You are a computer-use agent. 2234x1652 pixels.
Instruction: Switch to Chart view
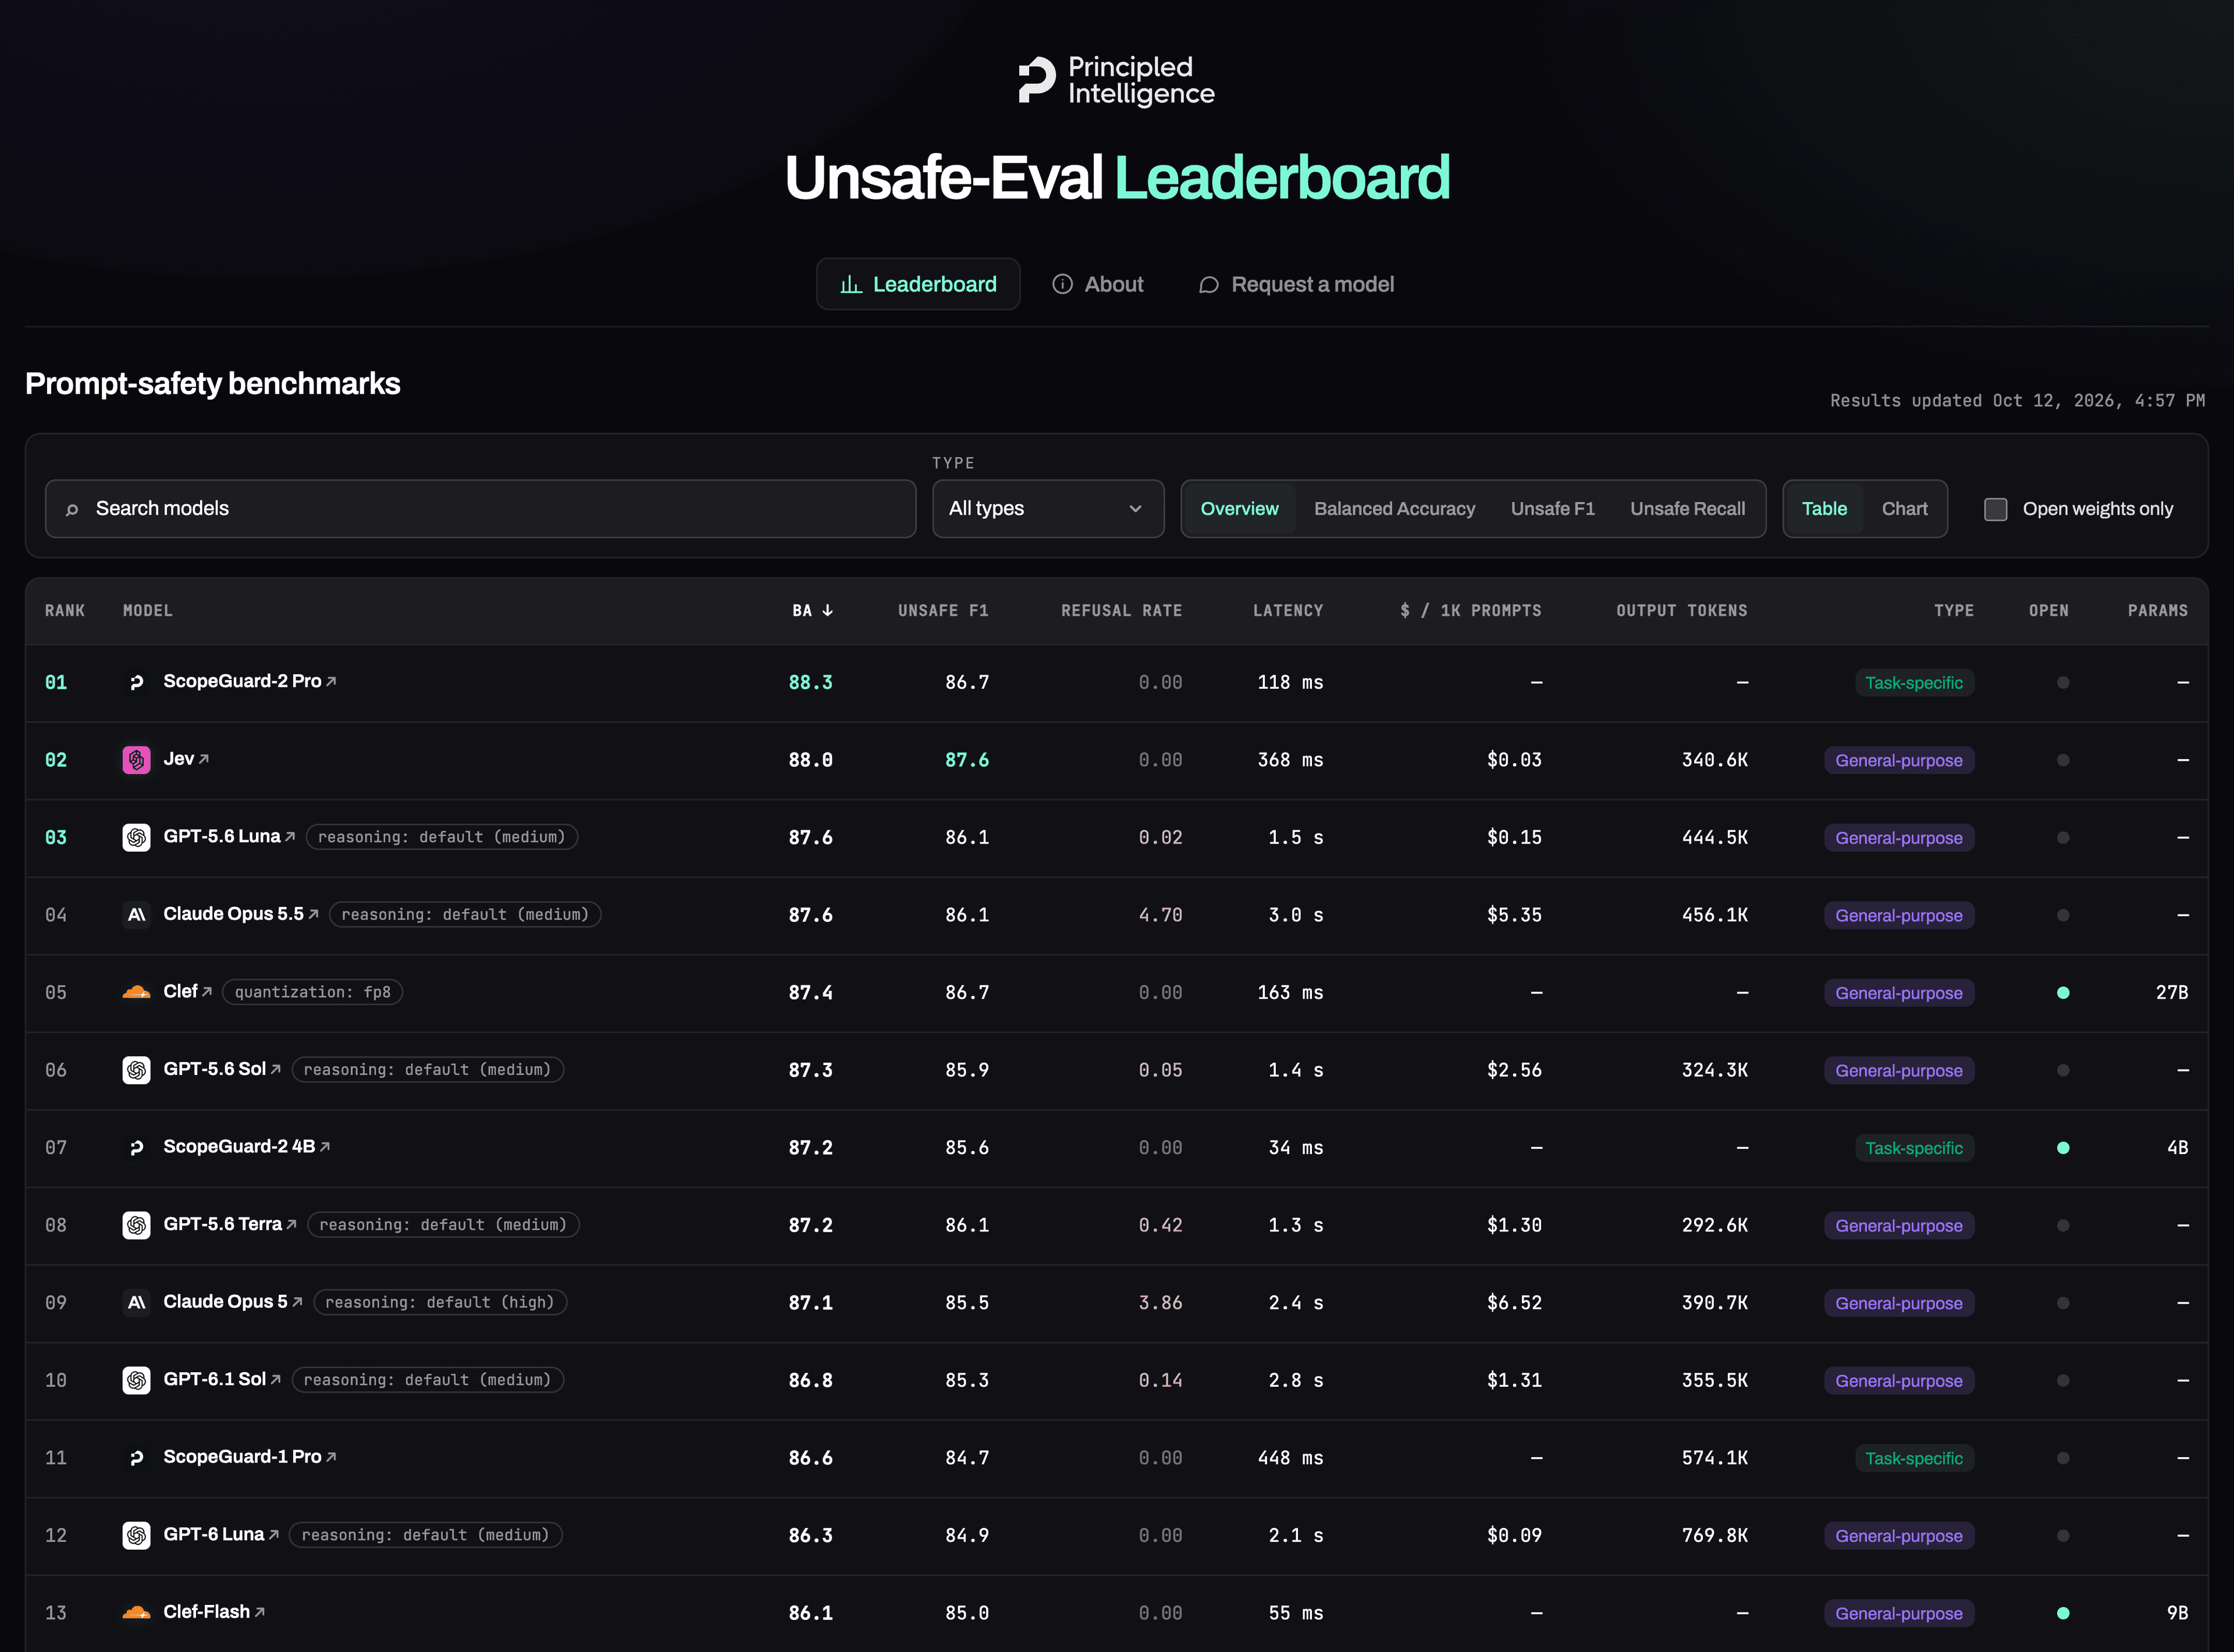[1904, 508]
